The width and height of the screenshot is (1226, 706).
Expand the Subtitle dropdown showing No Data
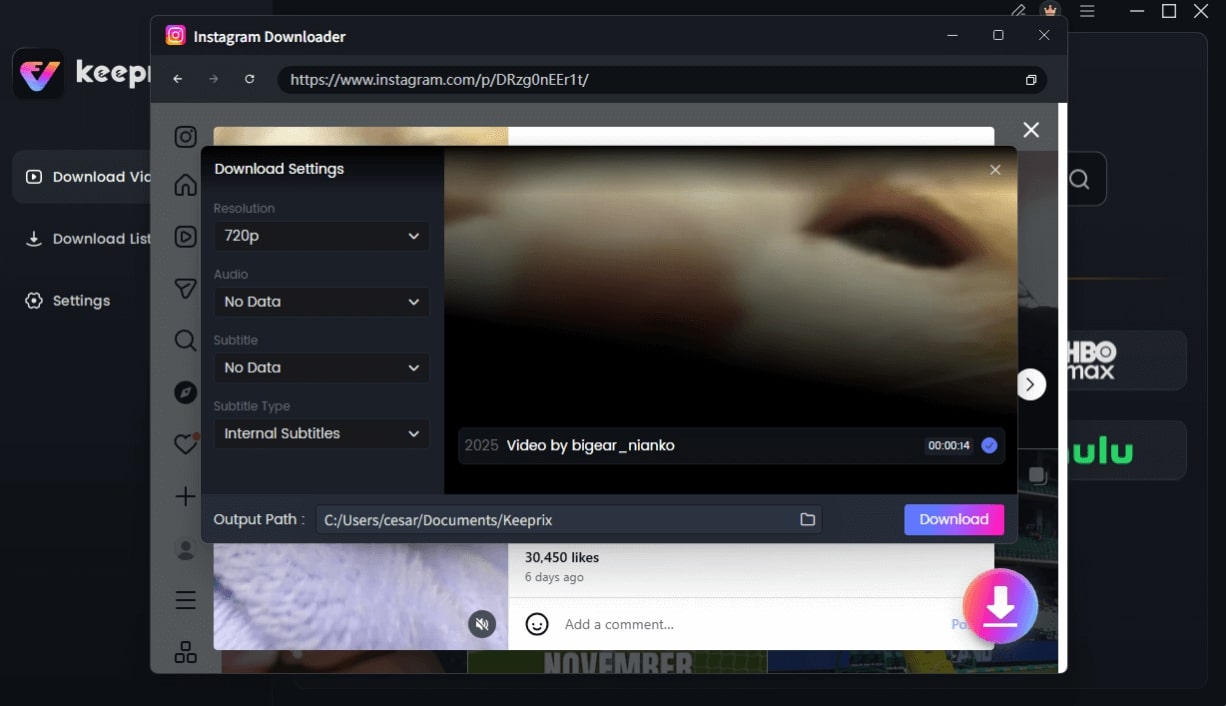tap(321, 367)
